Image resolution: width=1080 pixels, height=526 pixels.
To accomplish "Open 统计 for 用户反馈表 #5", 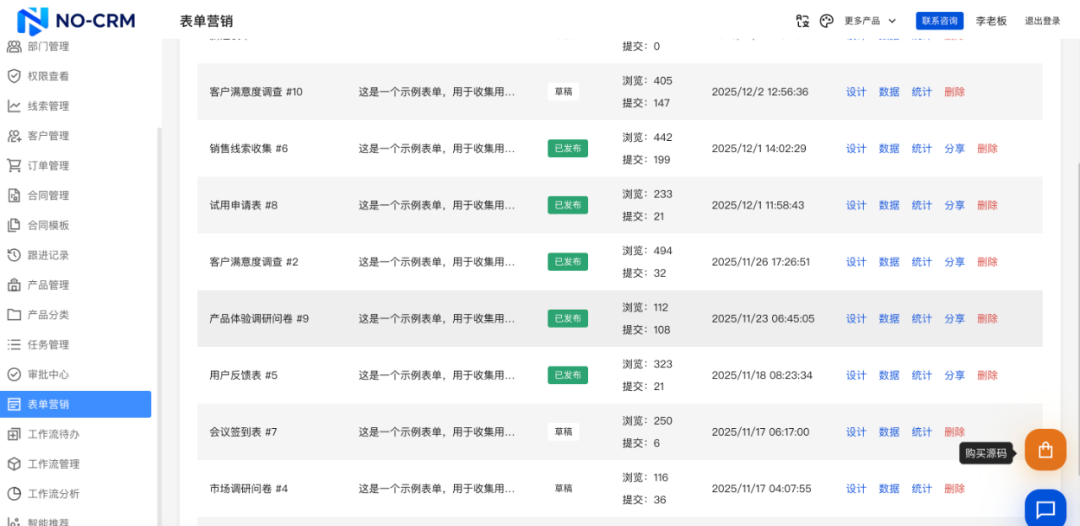I will click(x=922, y=375).
